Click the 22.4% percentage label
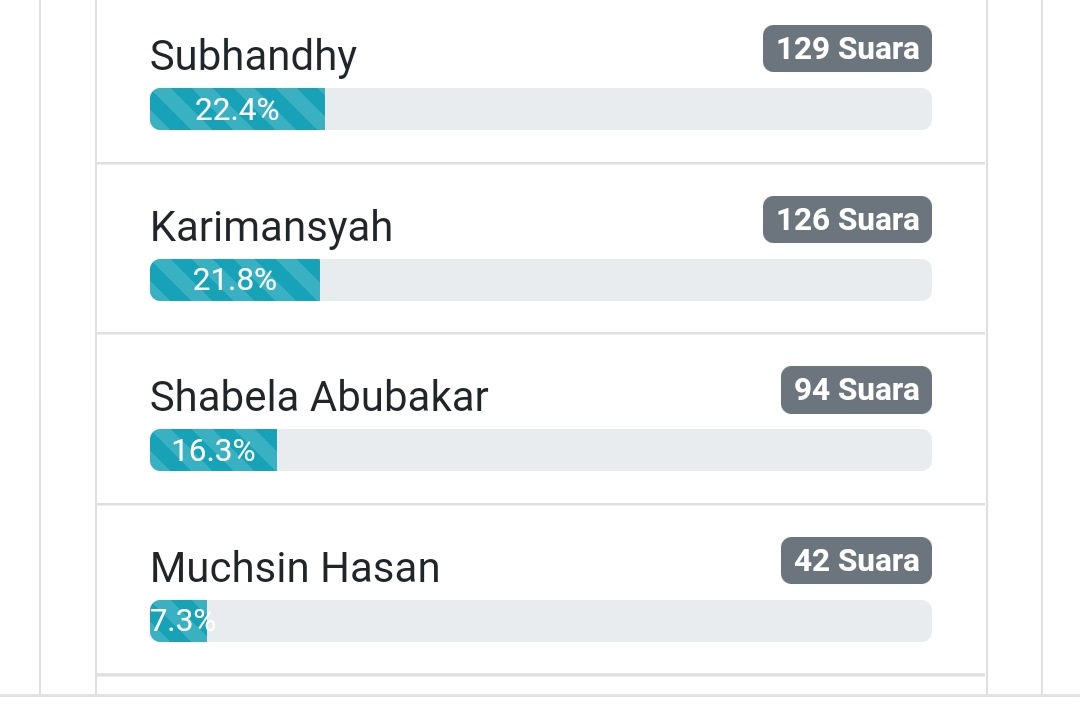Screen dimensions: 1080x707 [237, 110]
